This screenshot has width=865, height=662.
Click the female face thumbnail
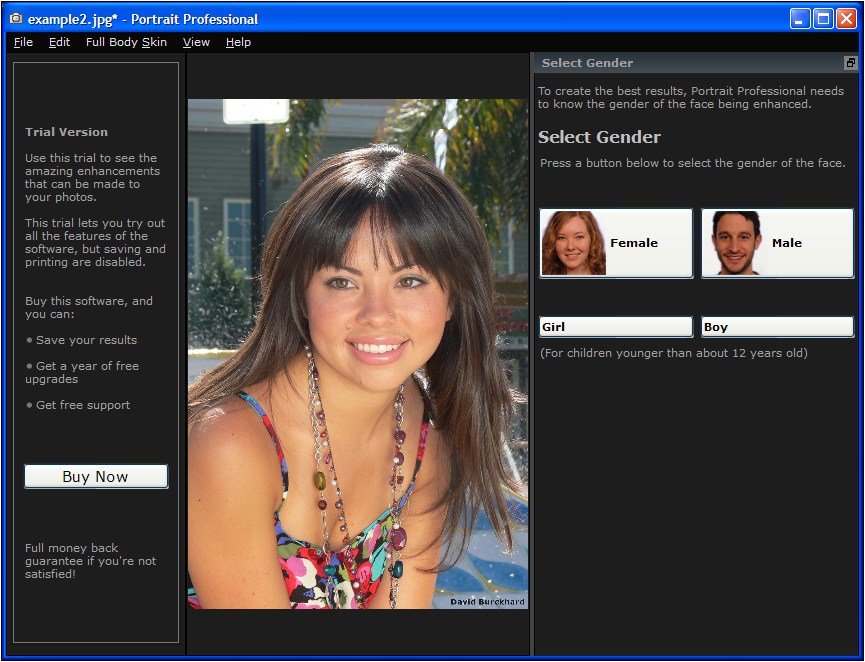click(x=574, y=243)
